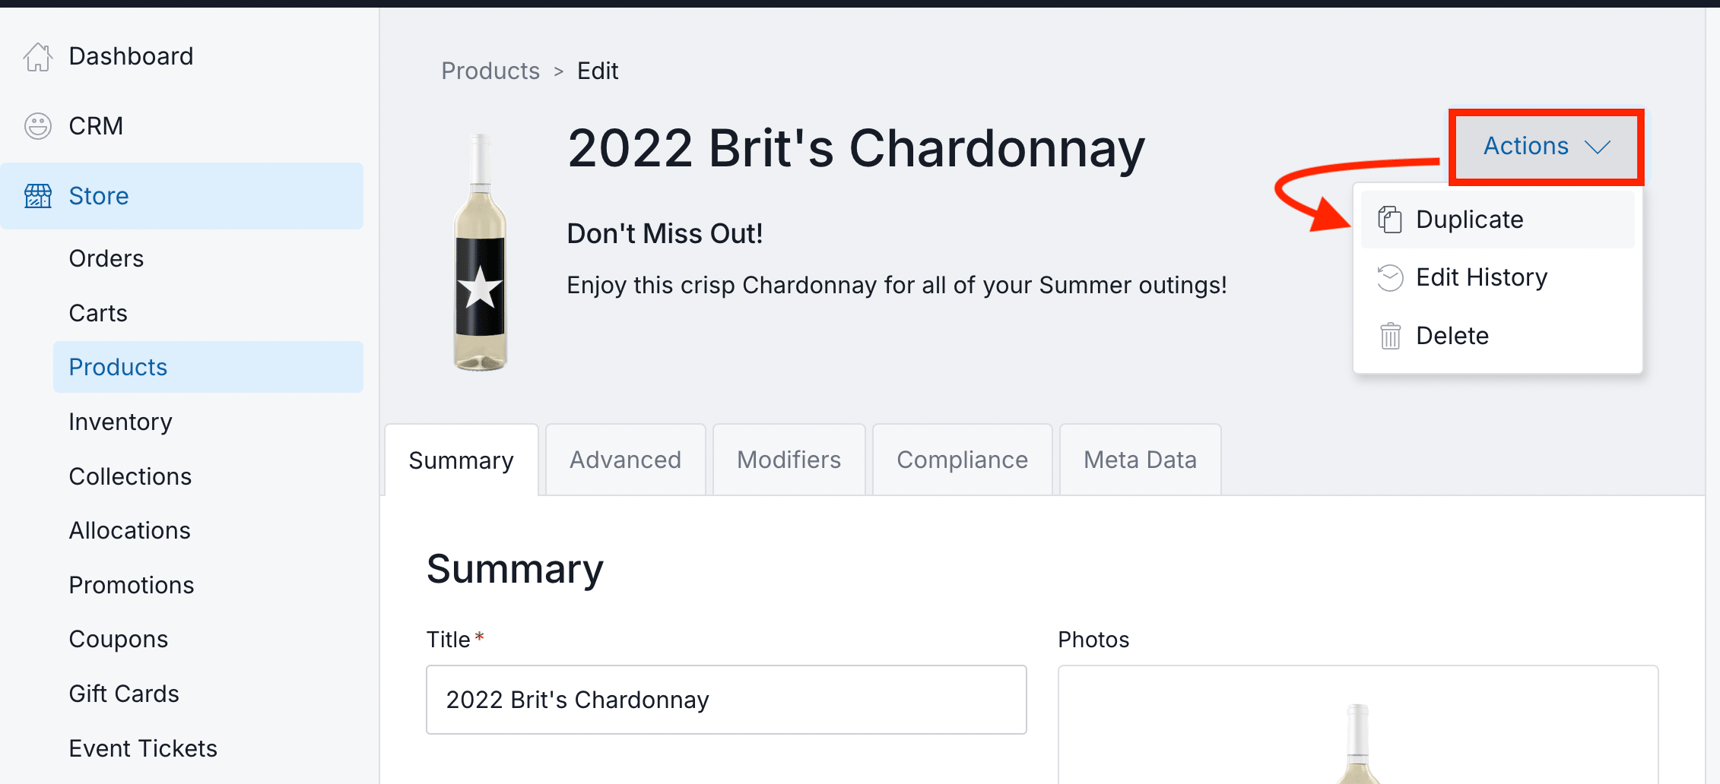Click the Edit History clock icon
The height and width of the screenshot is (784, 1720).
pyautogui.click(x=1390, y=278)
